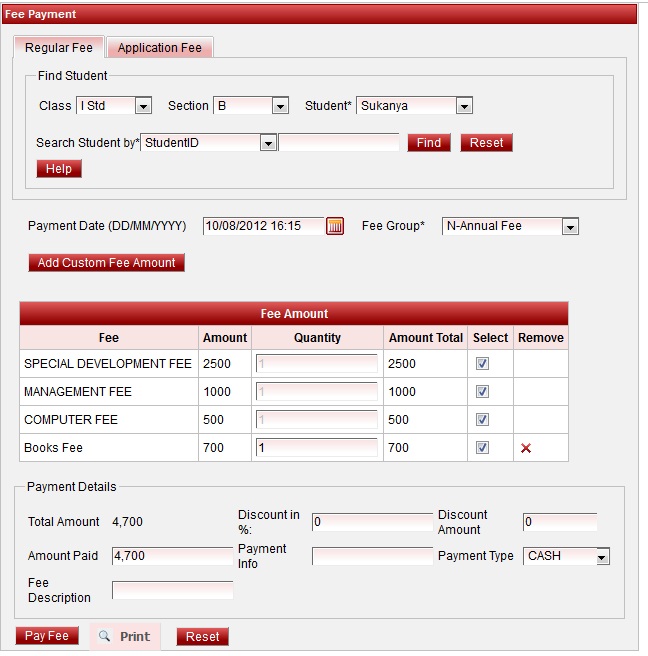Select the Regular Fee tab
The width and height of the screenshot is (648, 656).
(x=59, y=48)
